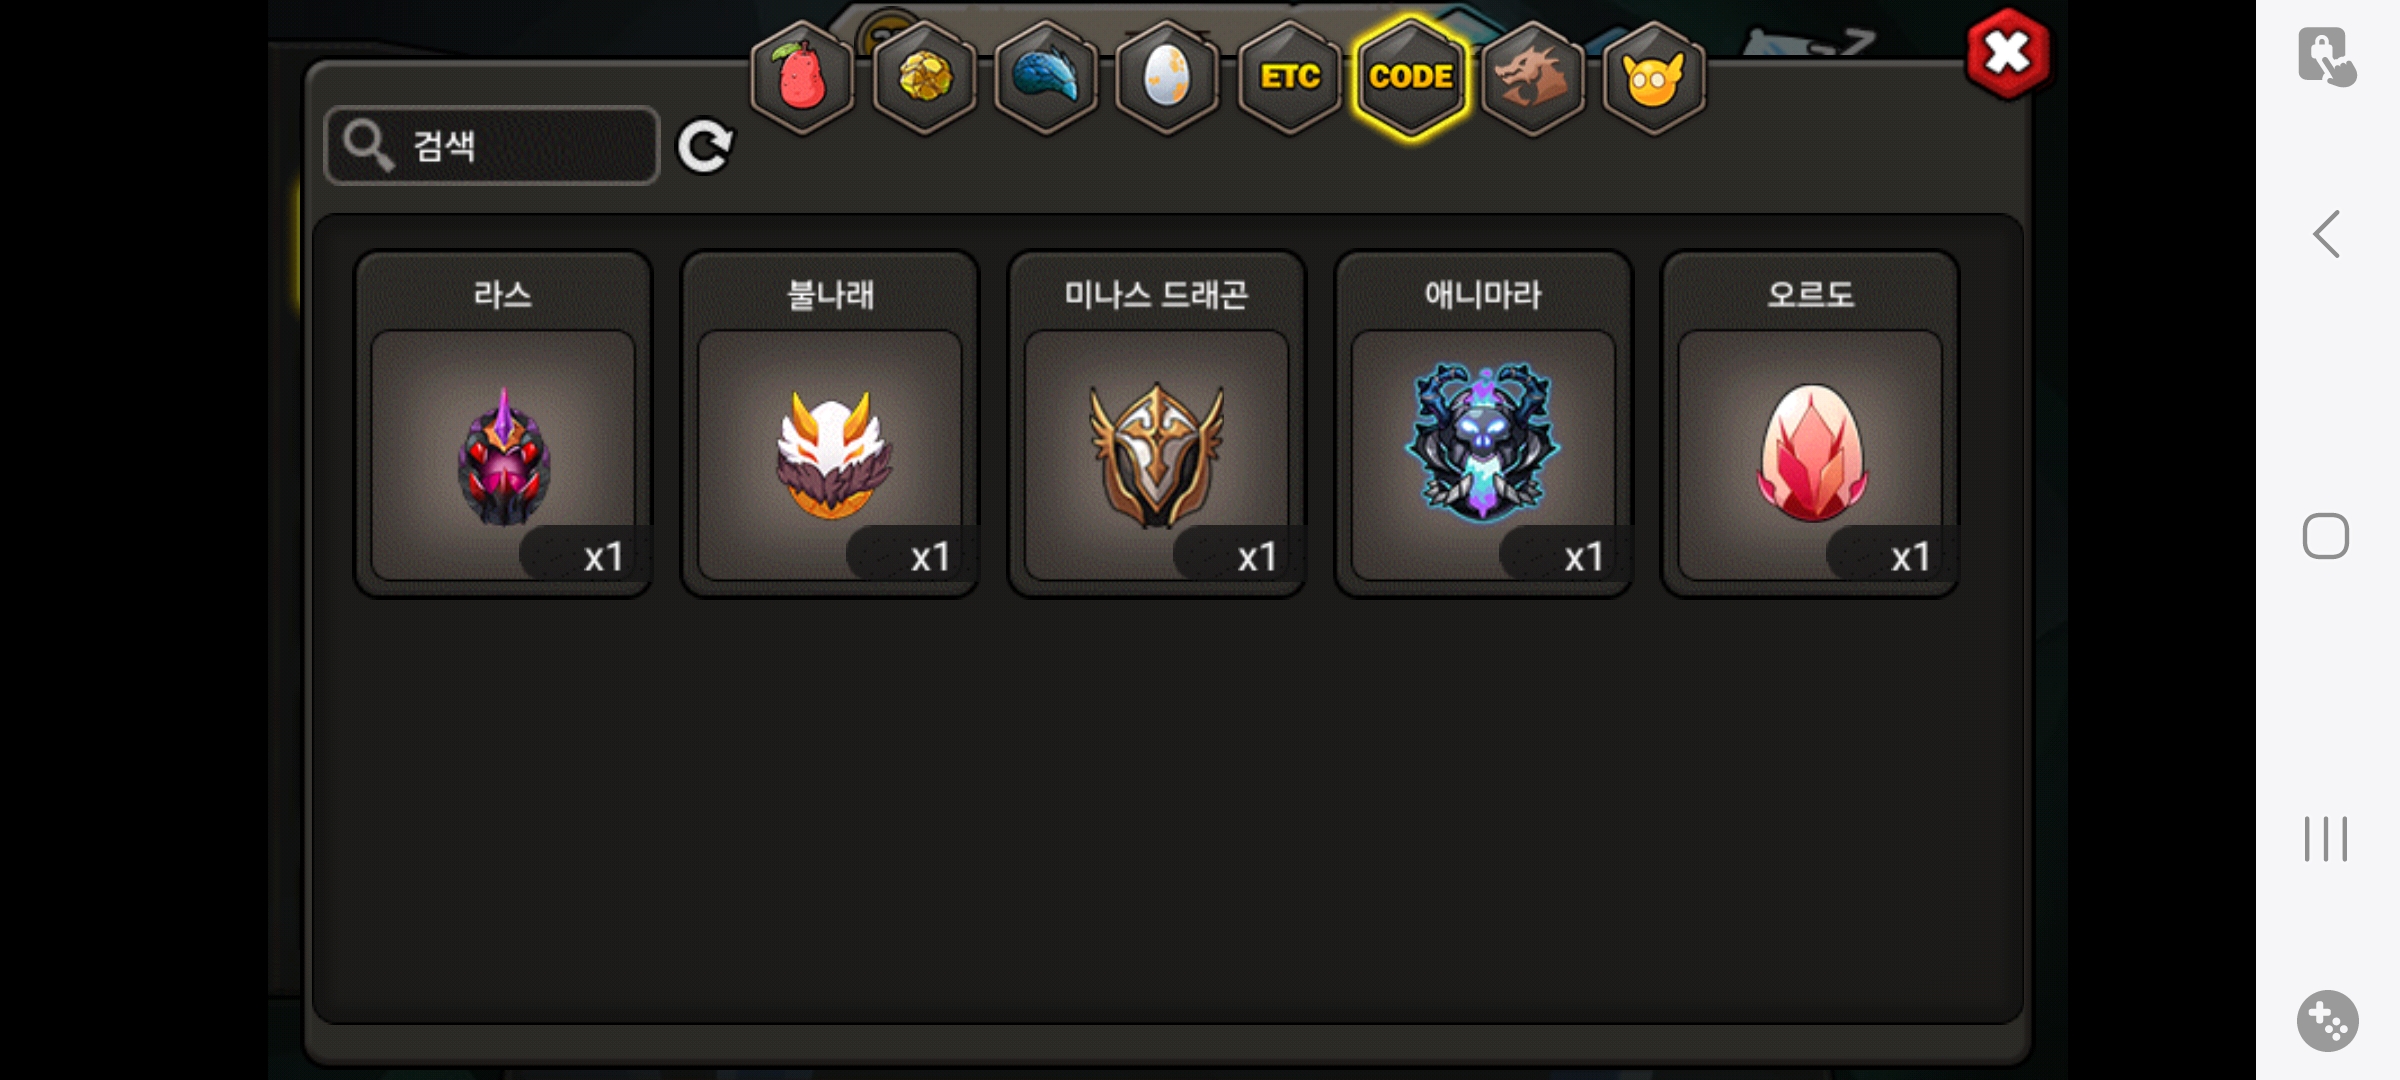Select the CODE tab
The image size is (2400, 1080).
pos(1411,77)
